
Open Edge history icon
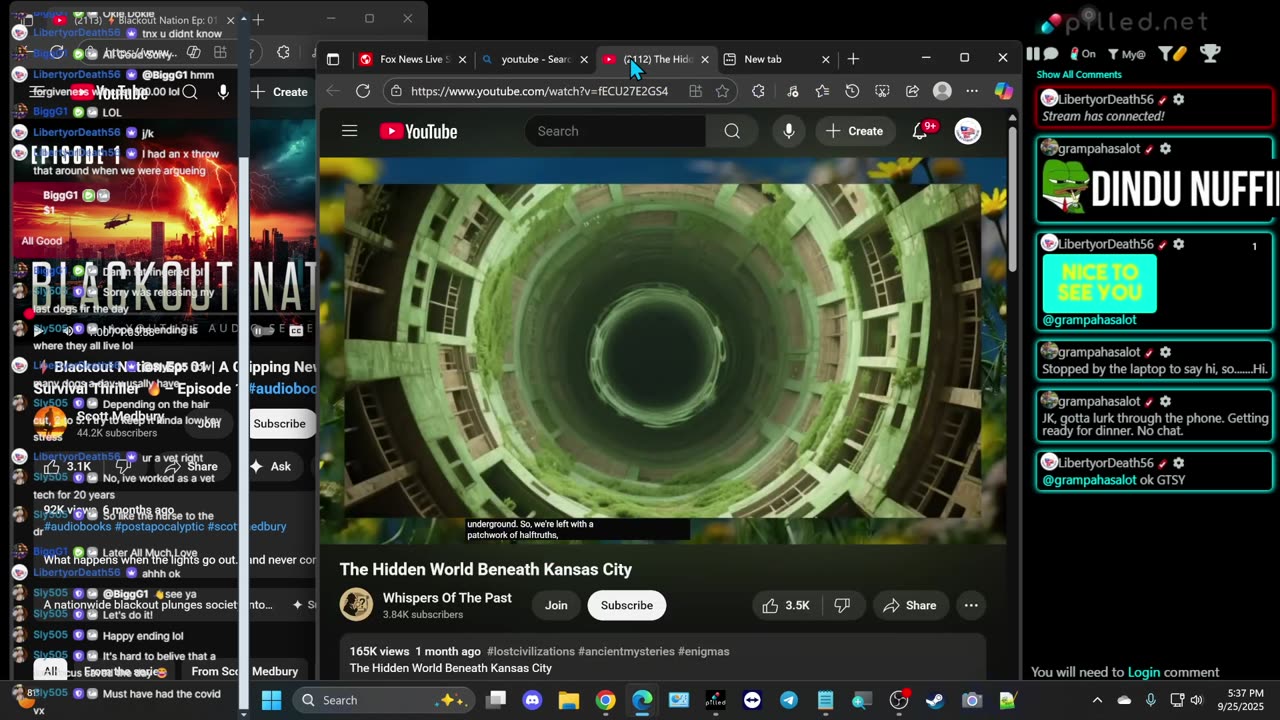pos(852,91)
